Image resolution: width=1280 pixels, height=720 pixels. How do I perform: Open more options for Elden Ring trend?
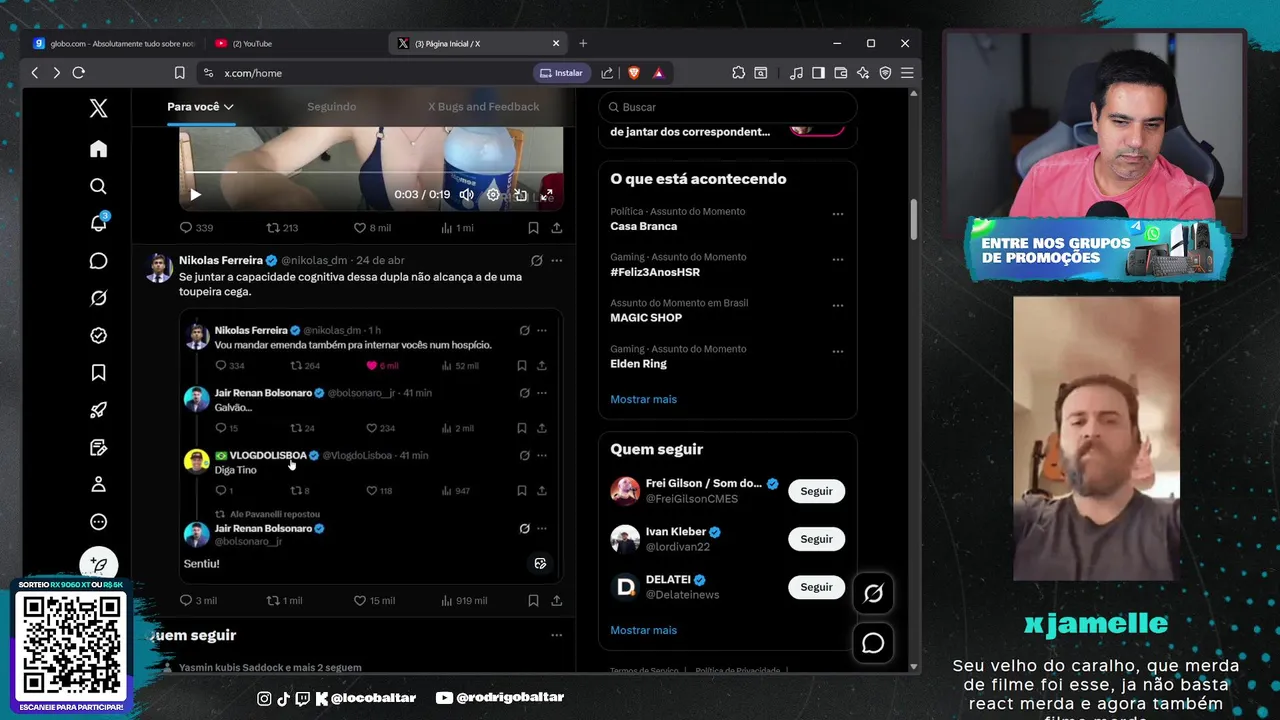(838, 352)
